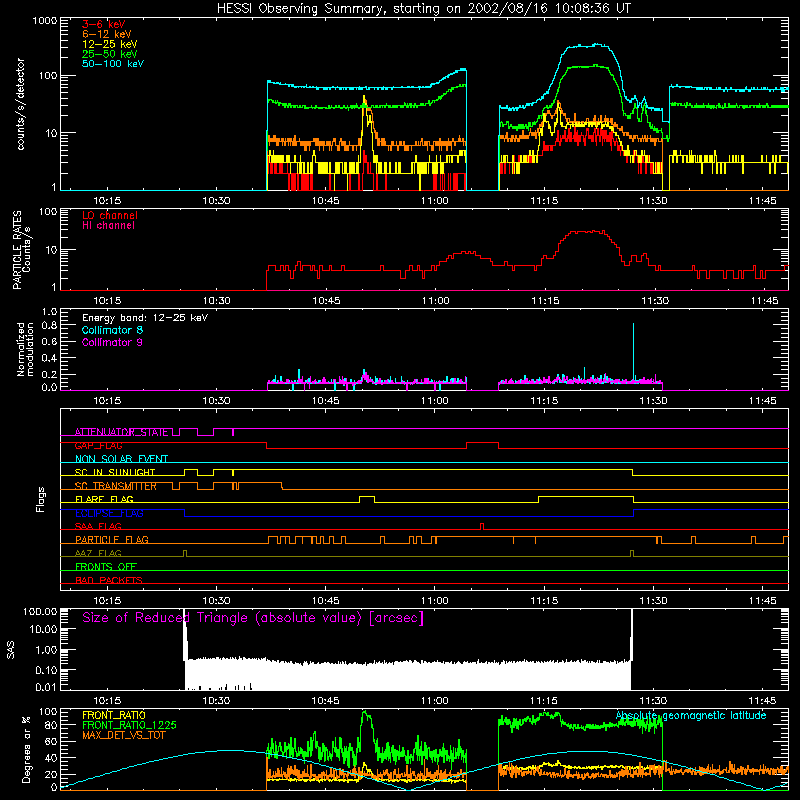Image resolution: width=800 pixels, height=800 pixels.
Task: Select the 50-100 keV legend label
Action: pyautogui.click(x=113, y=64)
